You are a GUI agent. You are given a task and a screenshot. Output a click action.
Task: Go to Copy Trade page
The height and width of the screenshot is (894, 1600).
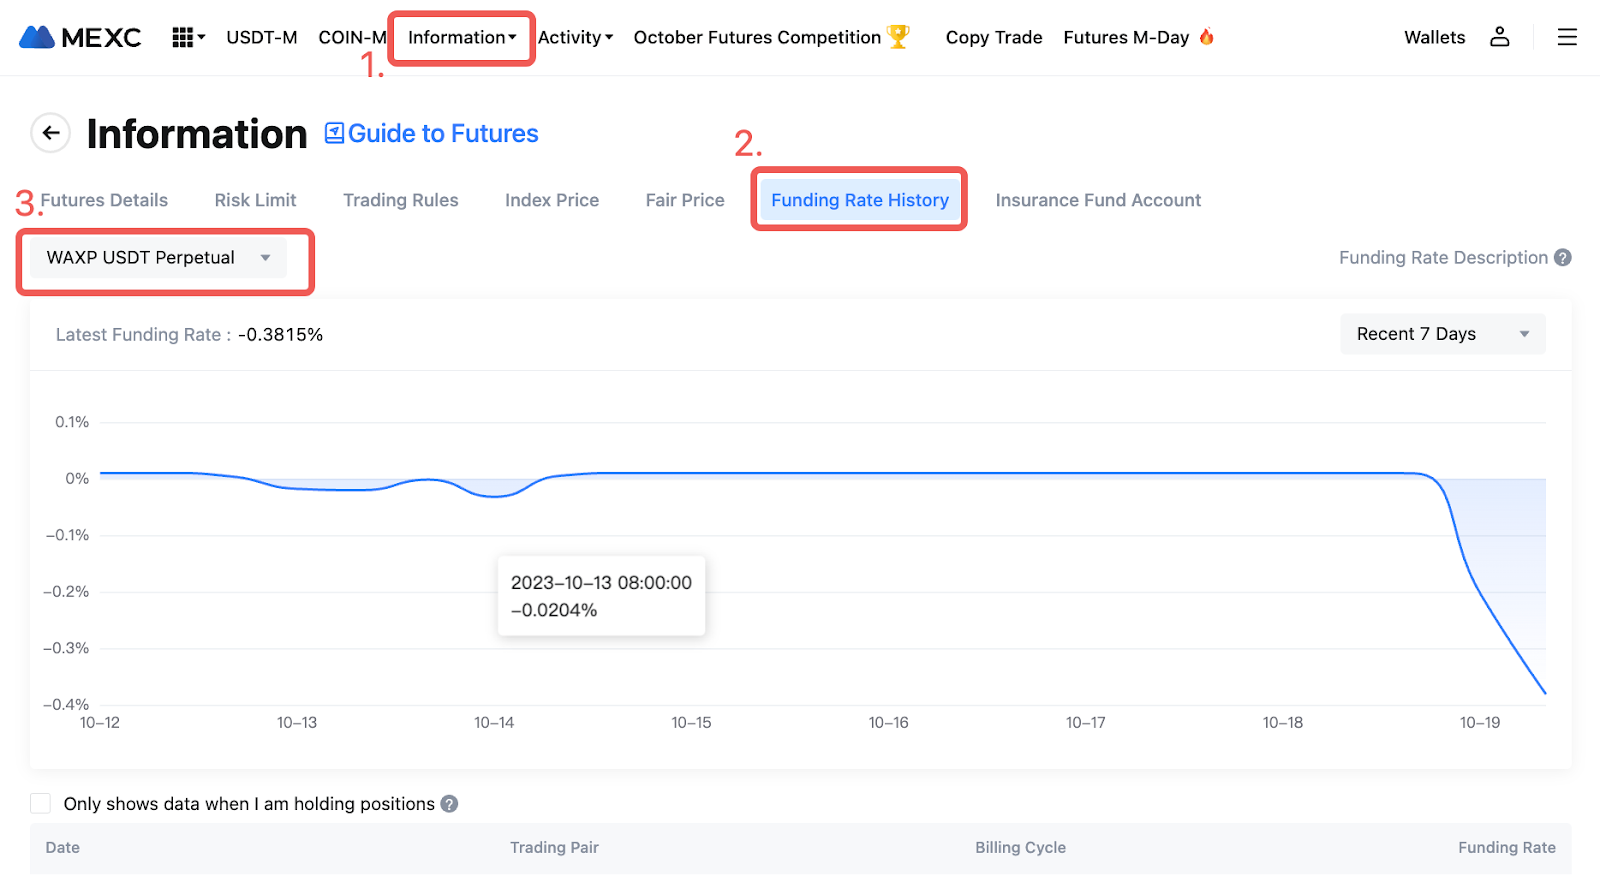click(994, 38)
